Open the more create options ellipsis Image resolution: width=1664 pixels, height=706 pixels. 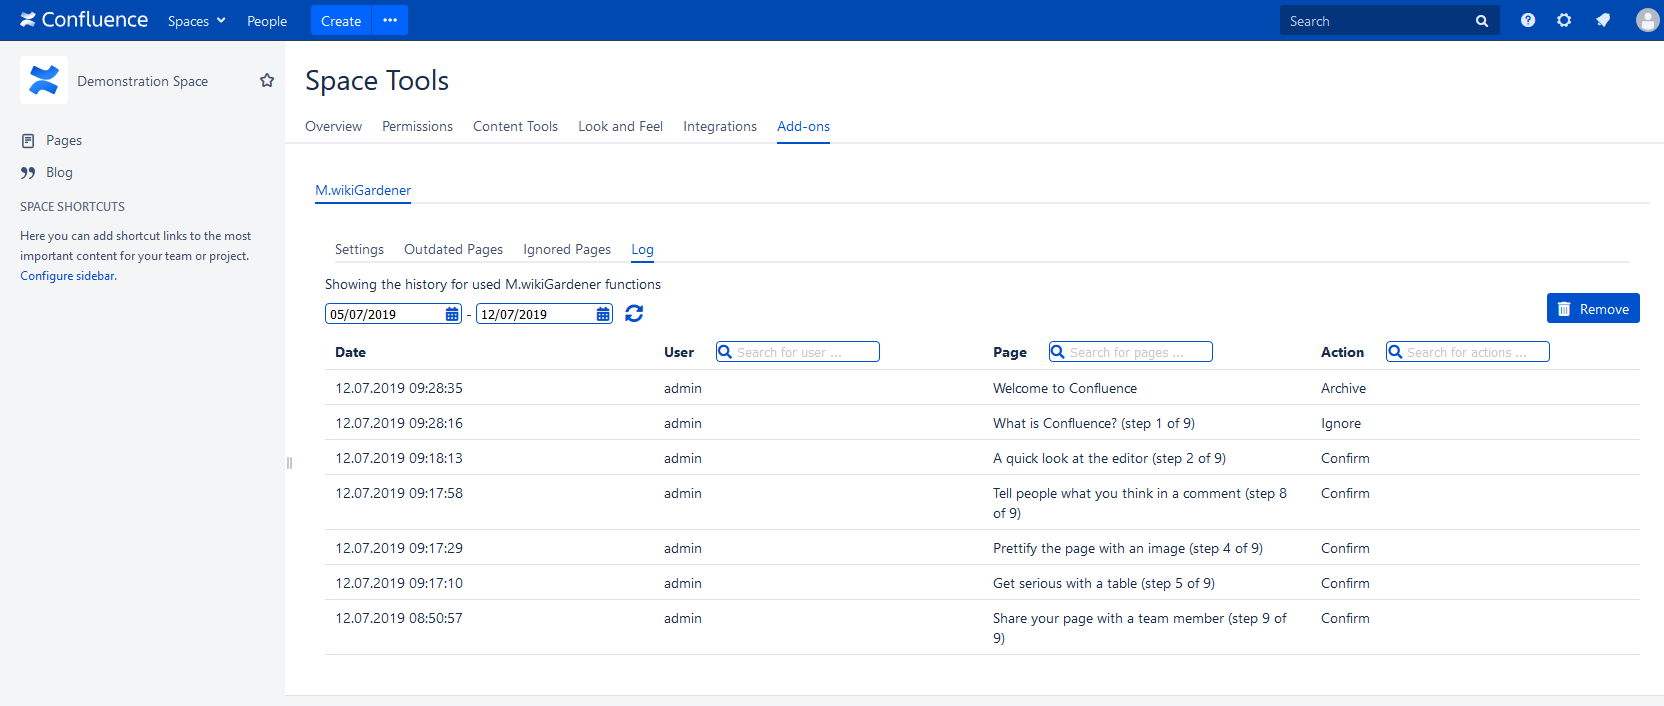click(x=390, y=20)
